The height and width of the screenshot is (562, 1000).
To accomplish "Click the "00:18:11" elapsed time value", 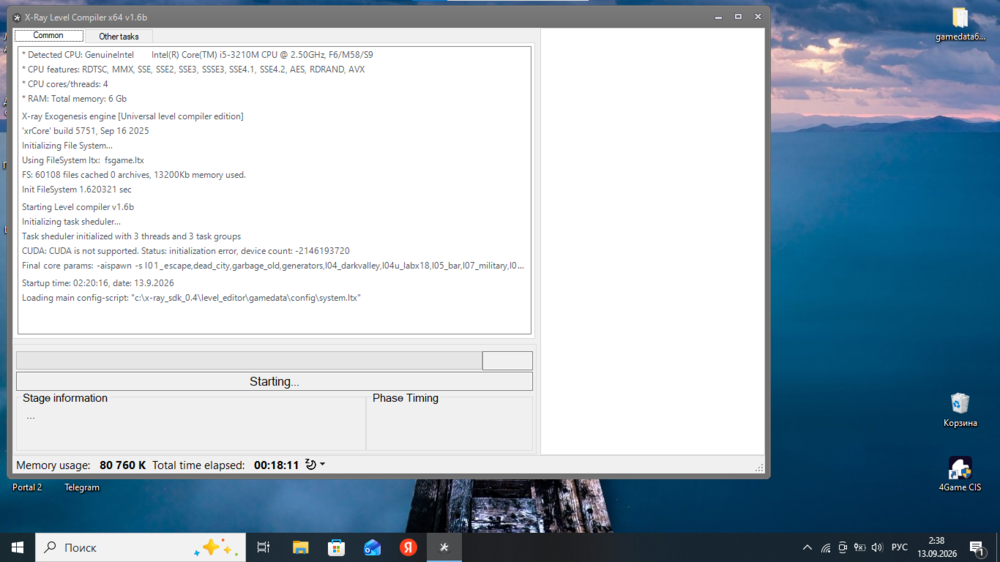I will click(276, 465).
